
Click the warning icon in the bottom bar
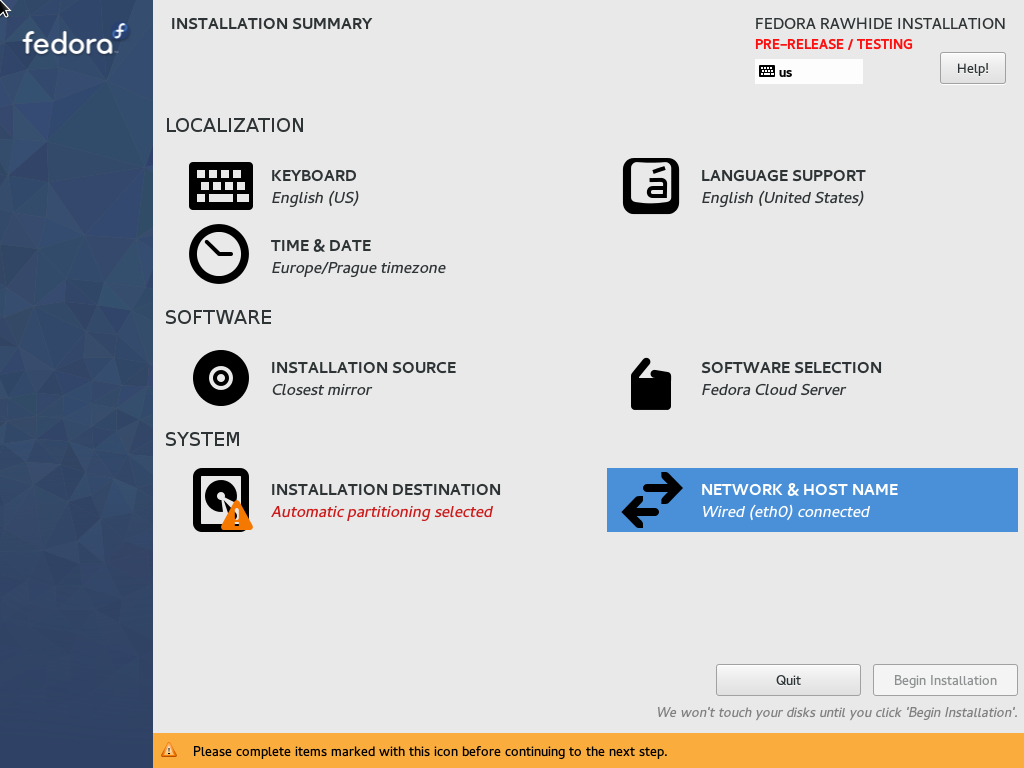tap(169, 750)
